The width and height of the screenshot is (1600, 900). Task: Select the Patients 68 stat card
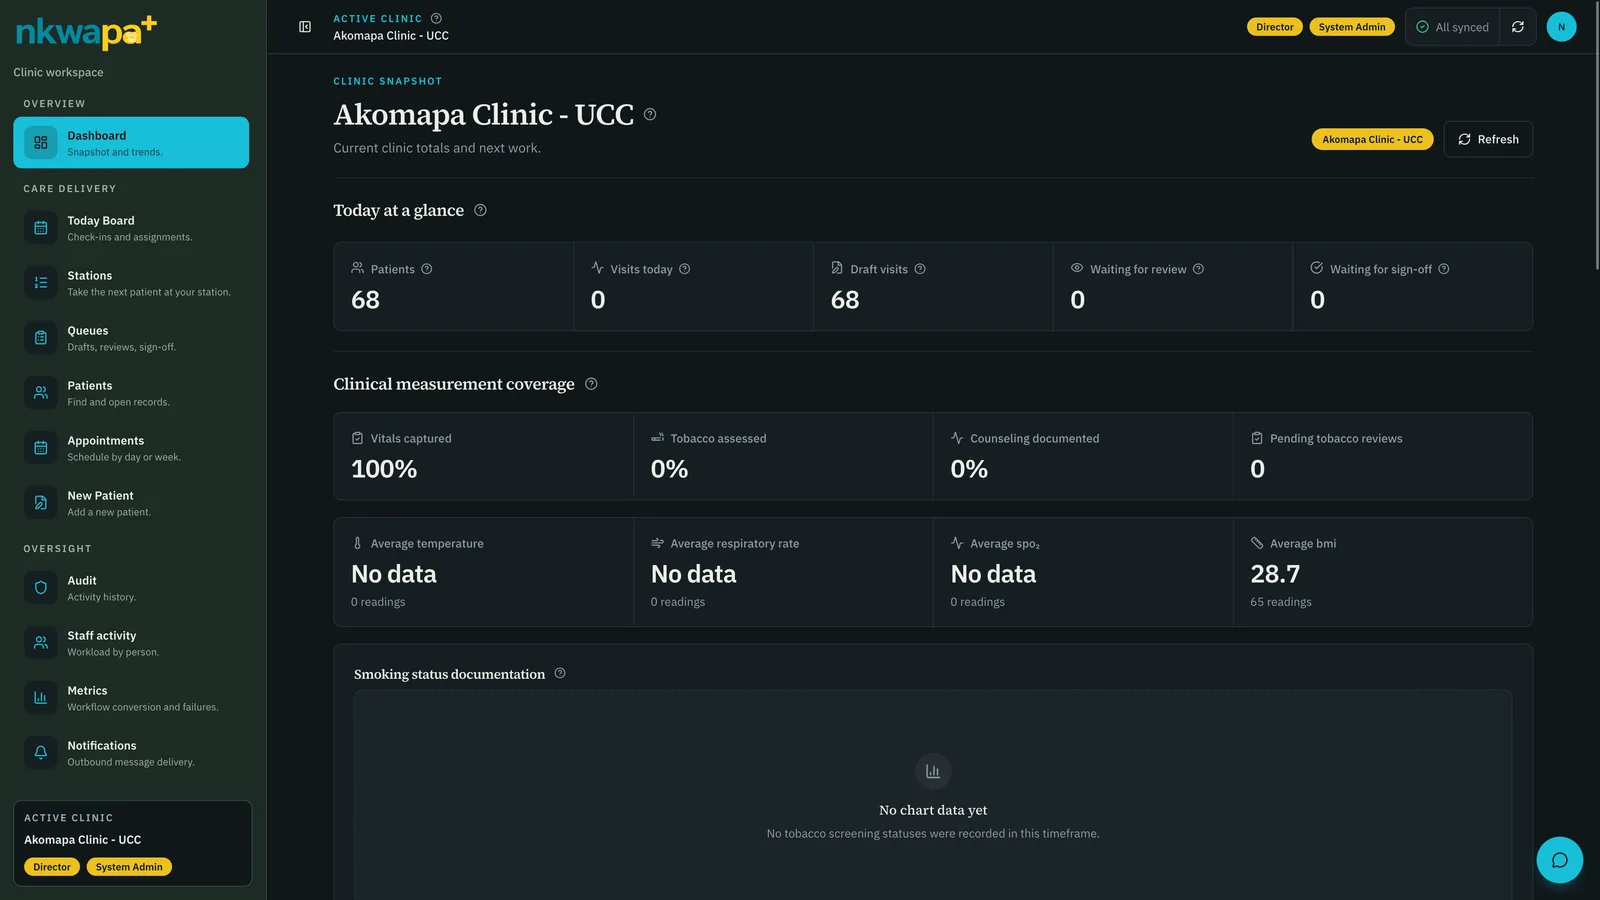click(x=453, y=286)
